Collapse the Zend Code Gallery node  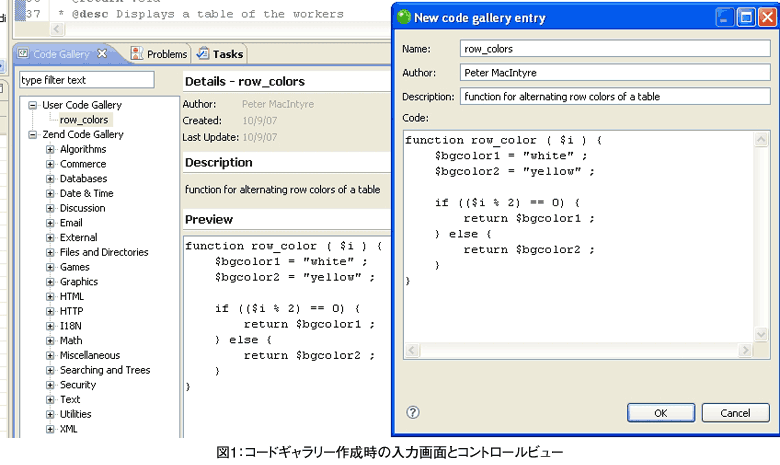point(32,135)
